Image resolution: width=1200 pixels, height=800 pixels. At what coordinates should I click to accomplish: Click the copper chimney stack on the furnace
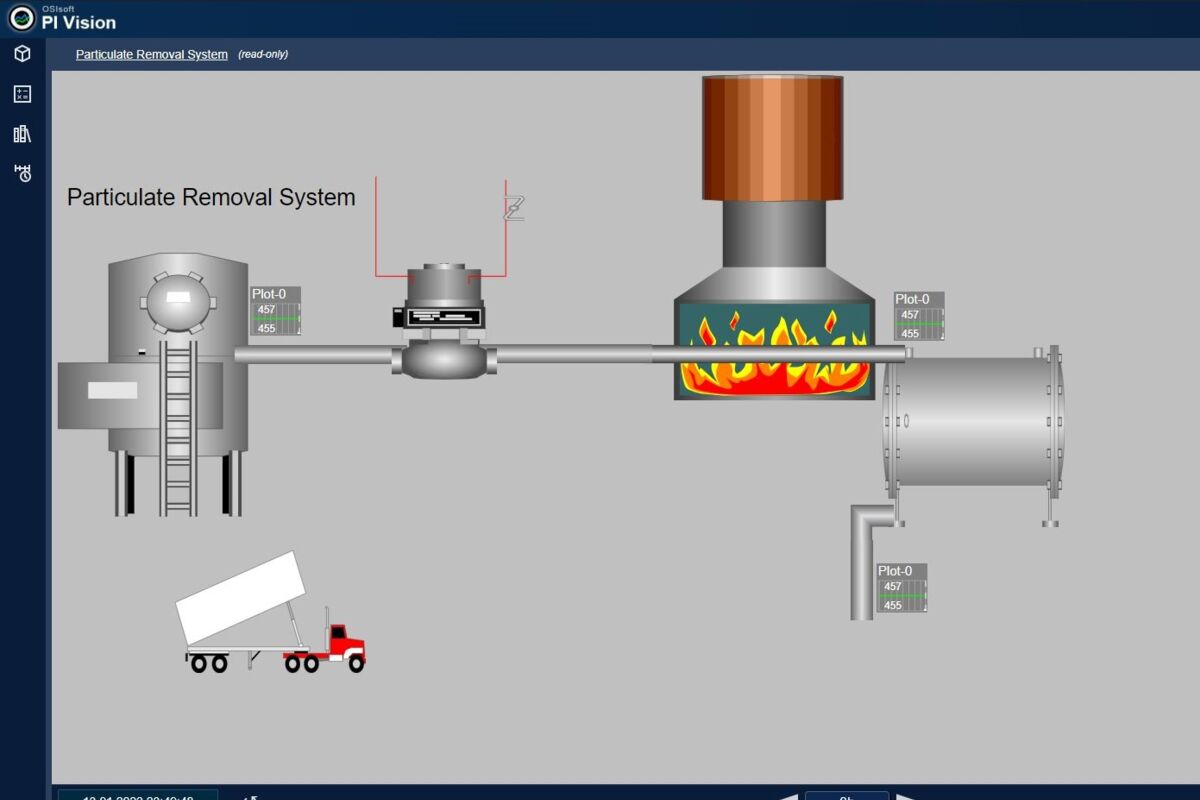(771, 136)
